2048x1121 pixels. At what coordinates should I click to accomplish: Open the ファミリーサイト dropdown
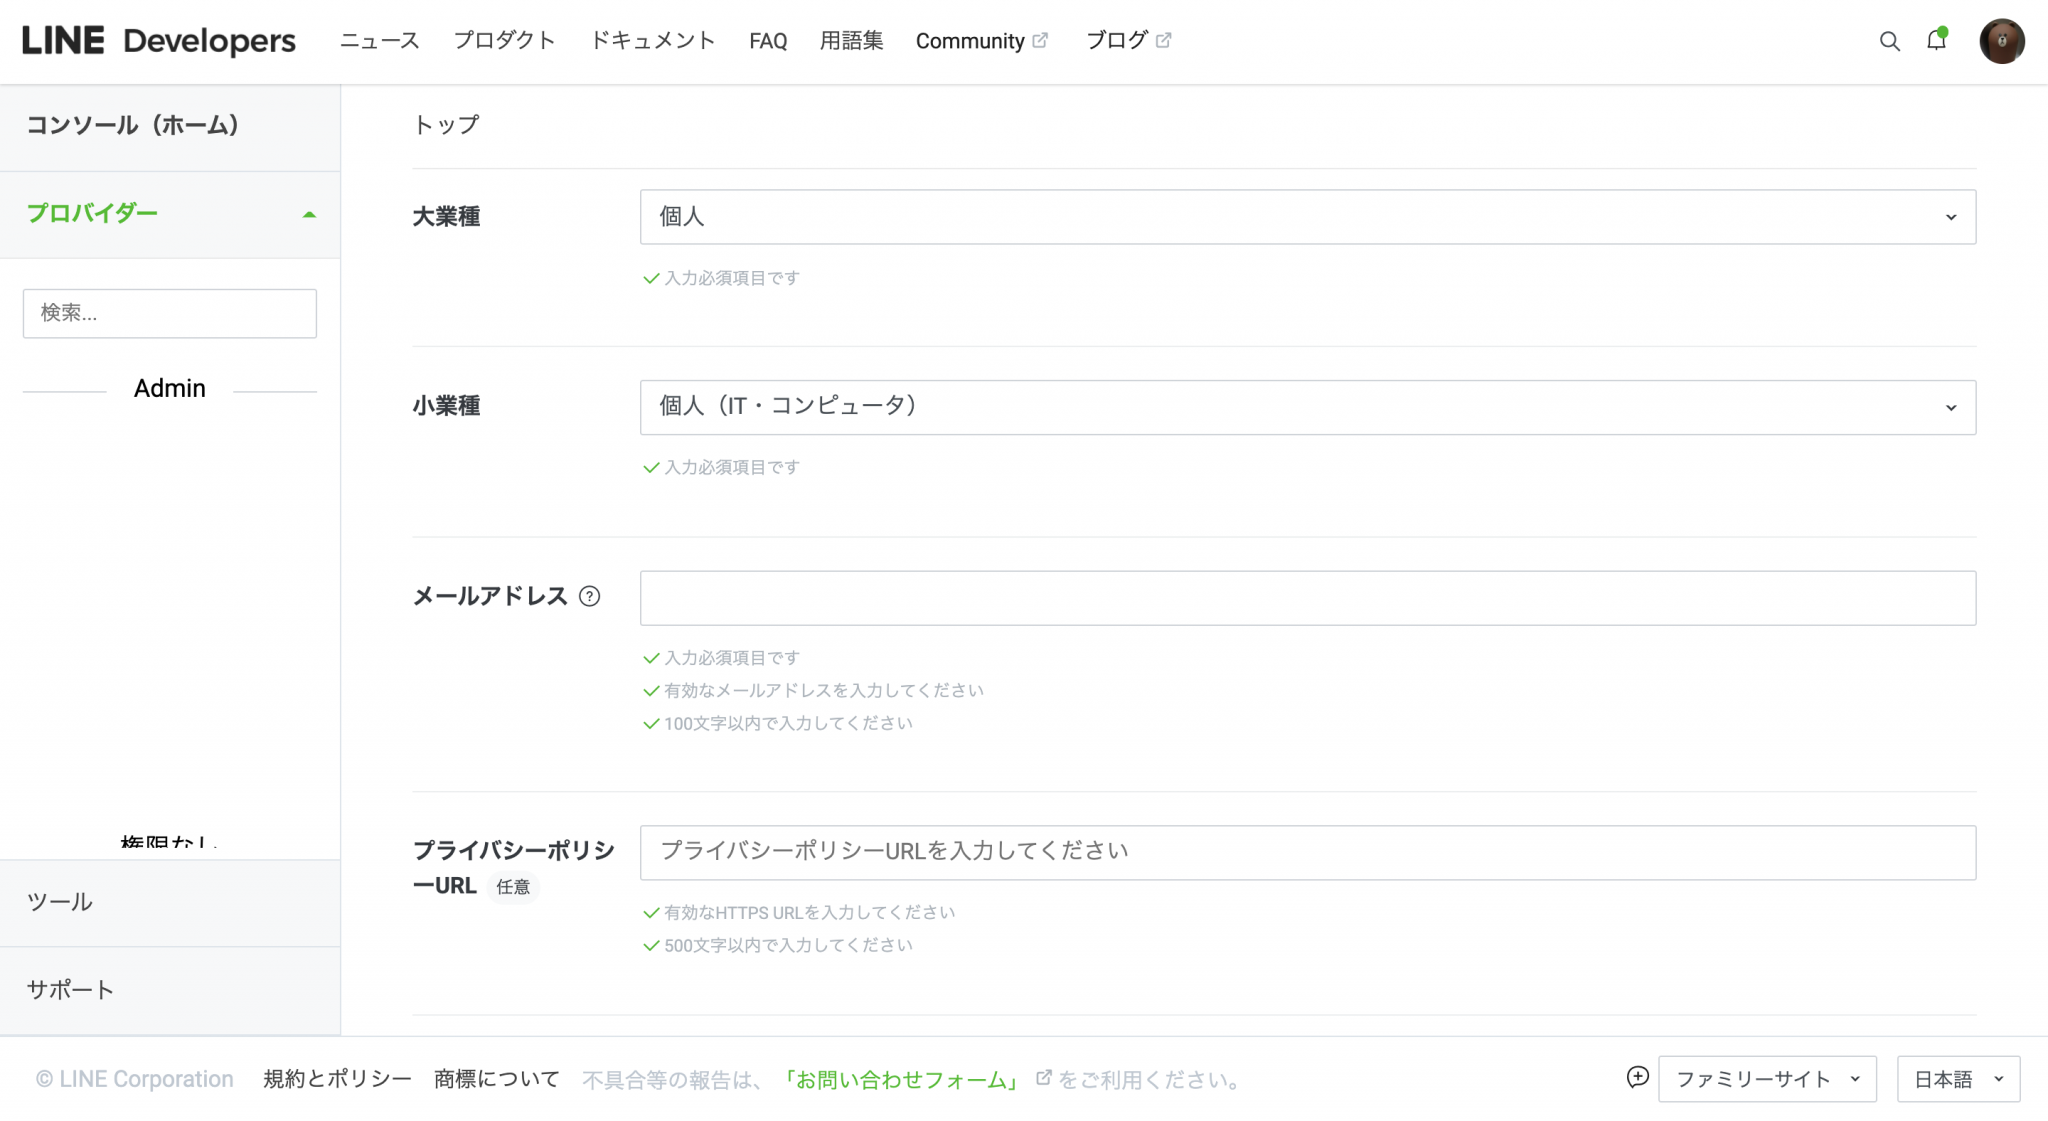click(1766, 1078)
